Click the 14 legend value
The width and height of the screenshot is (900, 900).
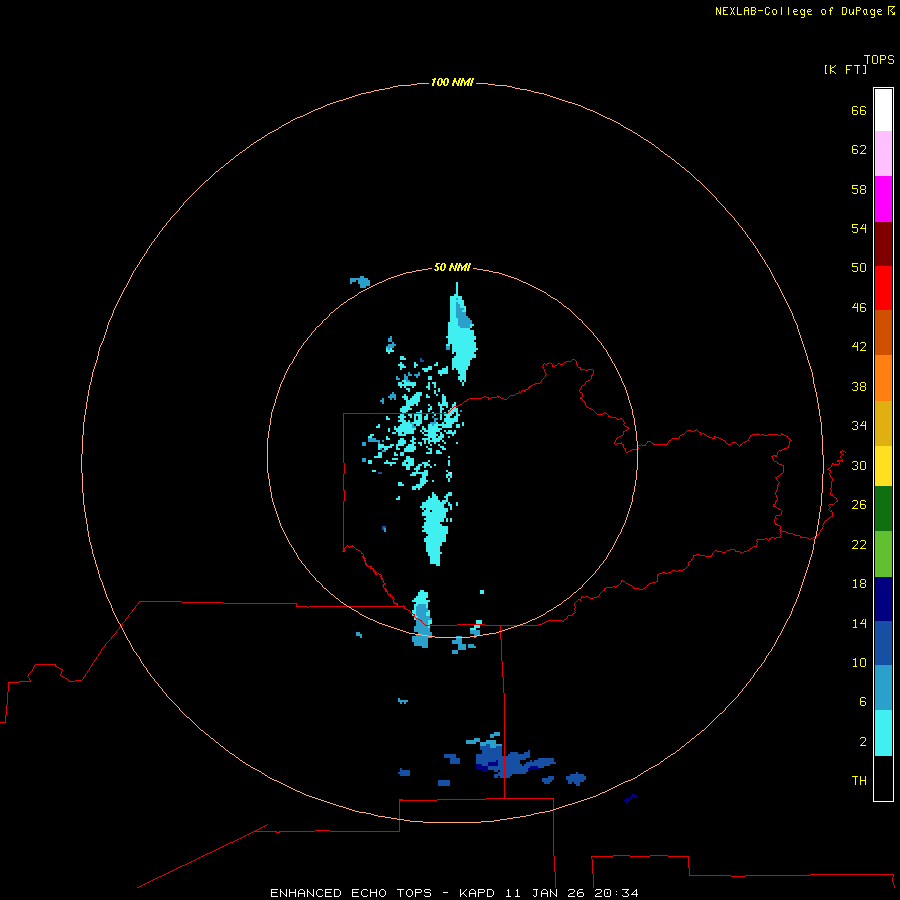pyautogui.click(x=859, y=623)
